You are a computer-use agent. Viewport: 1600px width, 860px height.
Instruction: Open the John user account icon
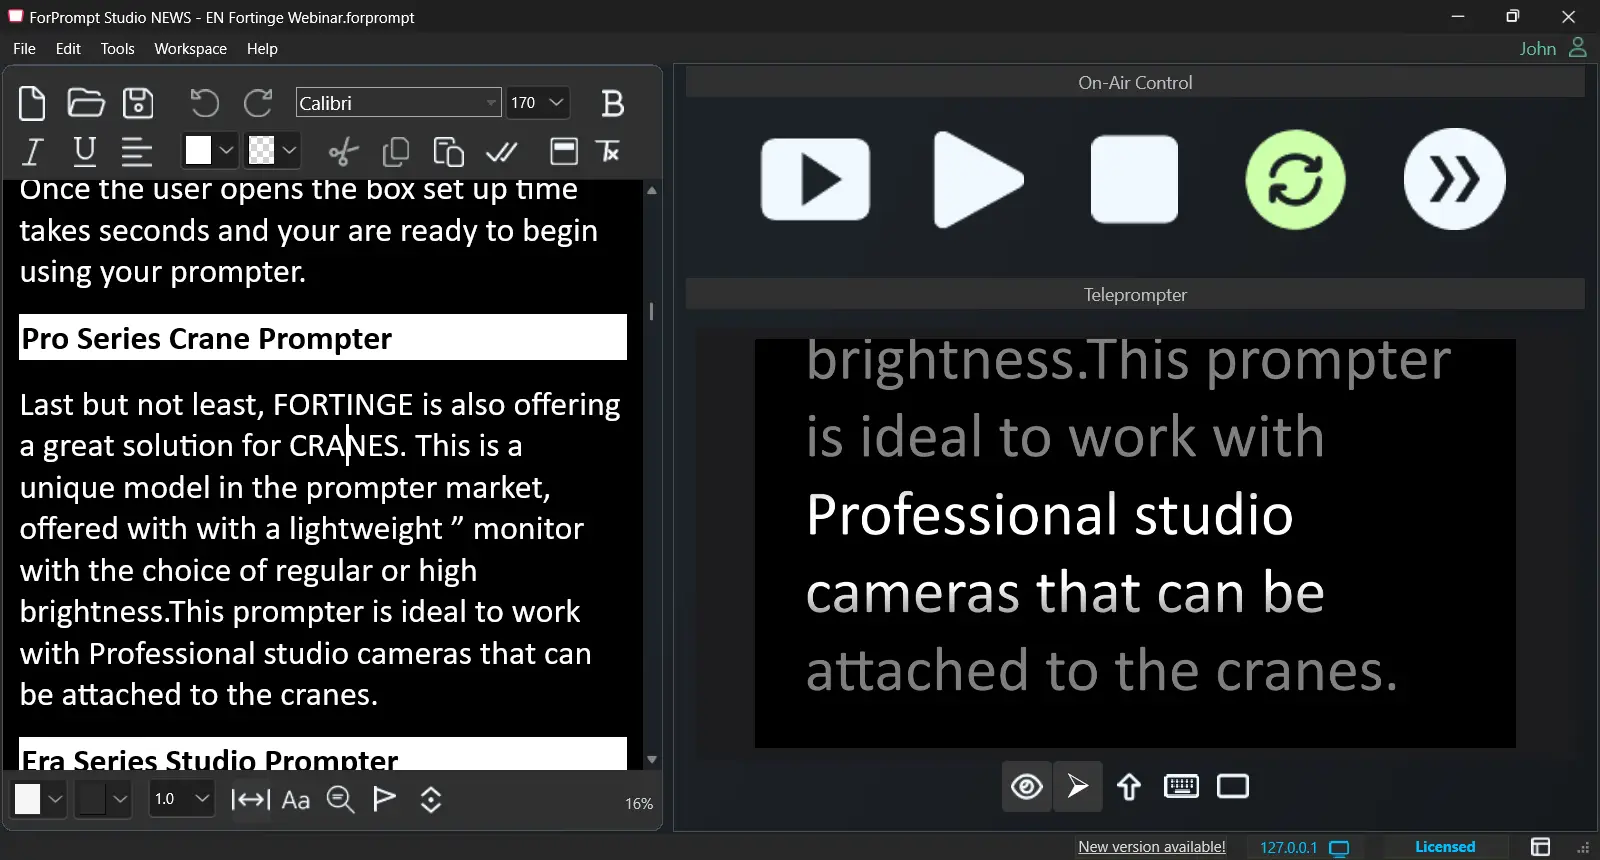coord(1578,47)
